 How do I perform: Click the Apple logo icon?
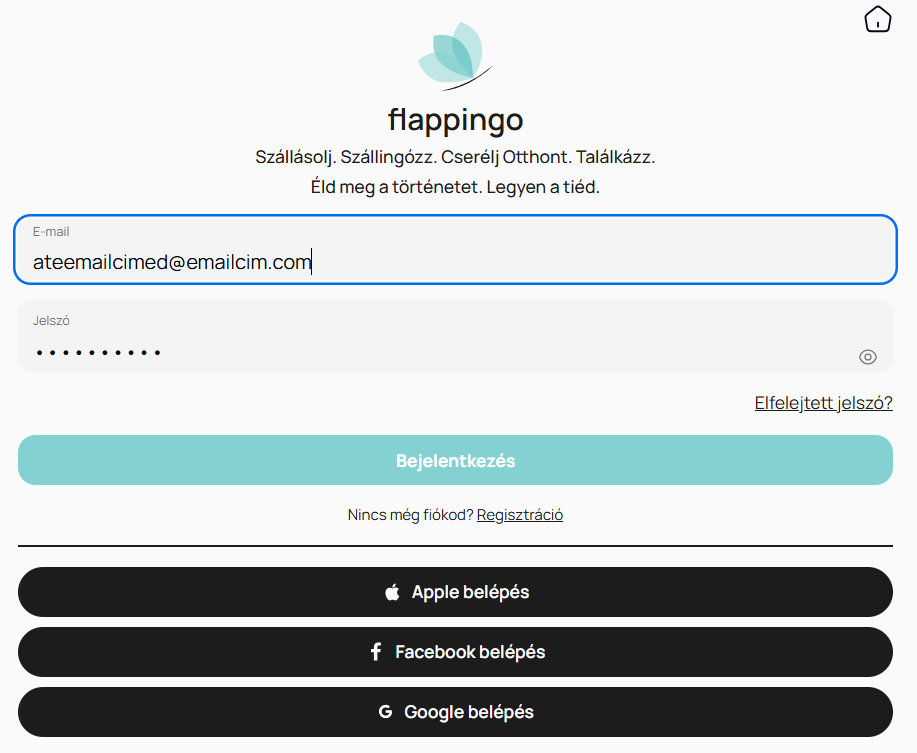(392, 592)
